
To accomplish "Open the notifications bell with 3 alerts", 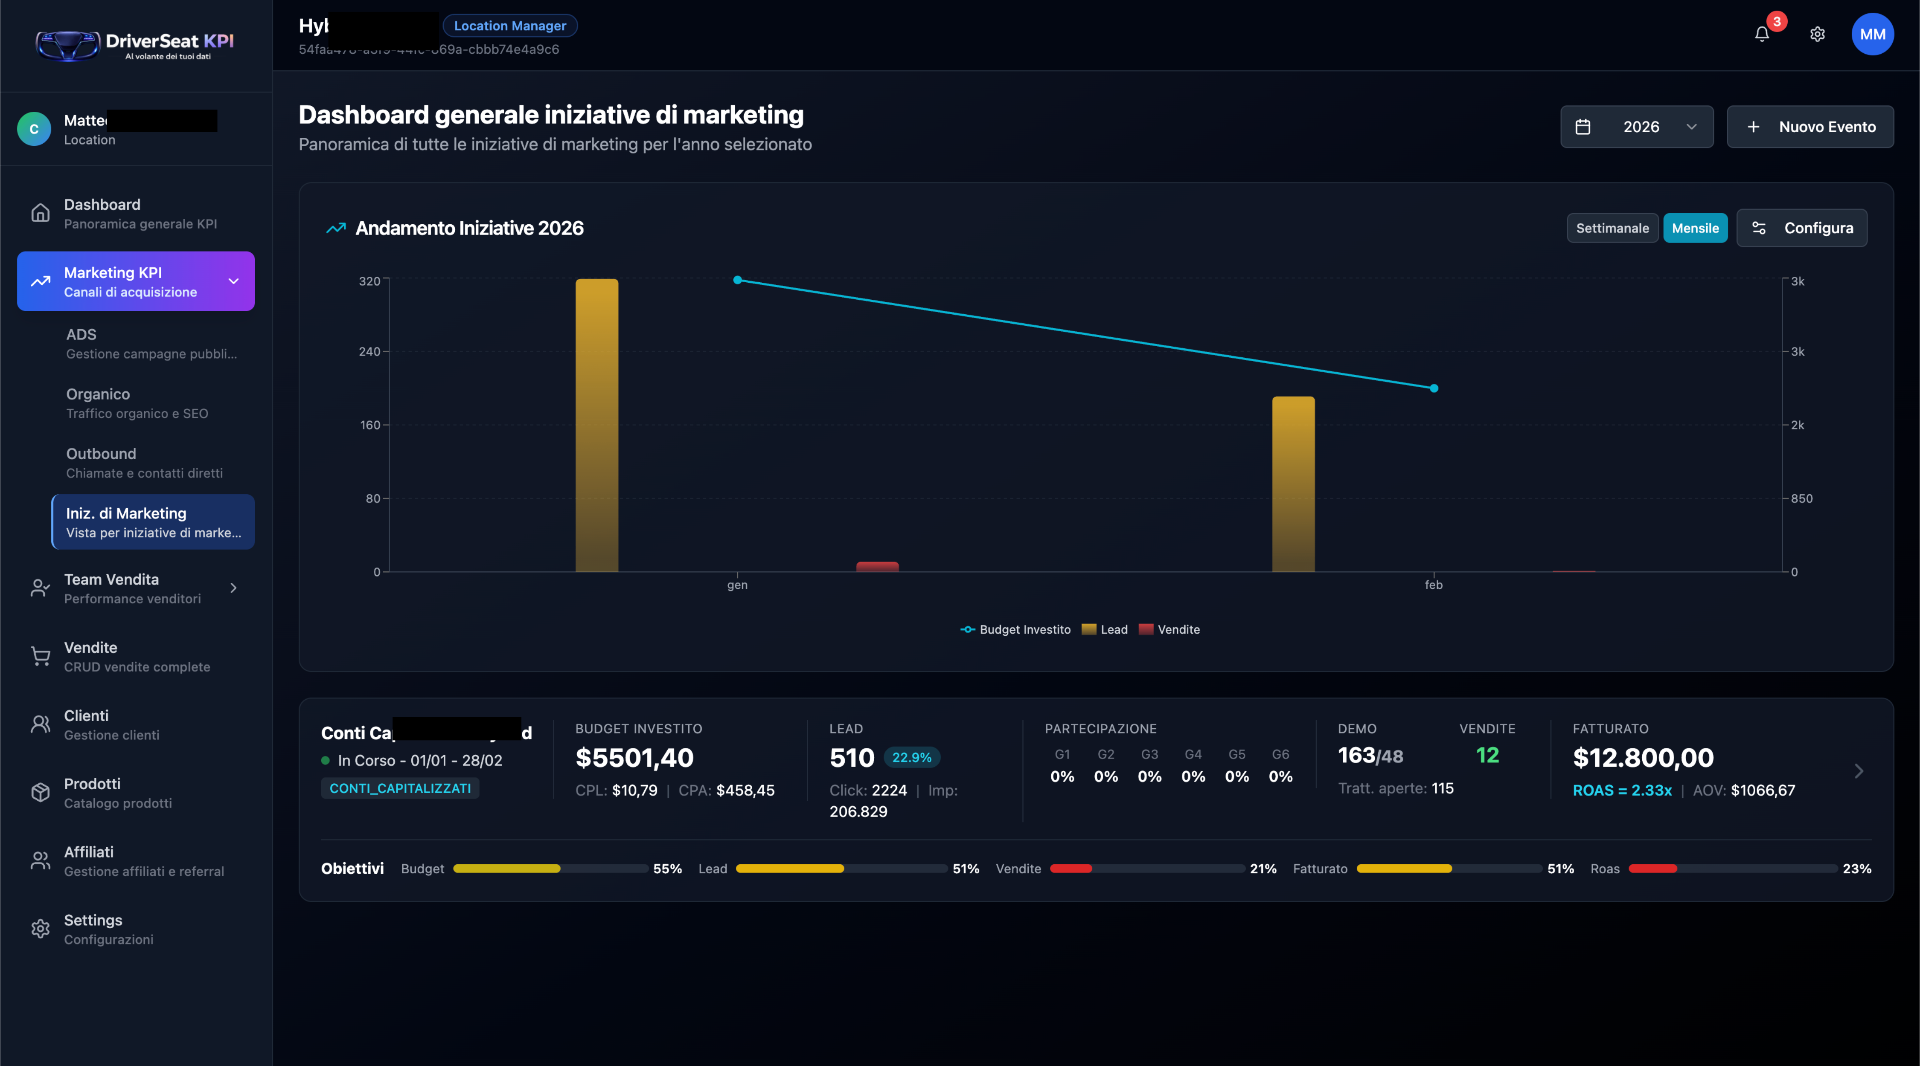I will coord(1761,33).
